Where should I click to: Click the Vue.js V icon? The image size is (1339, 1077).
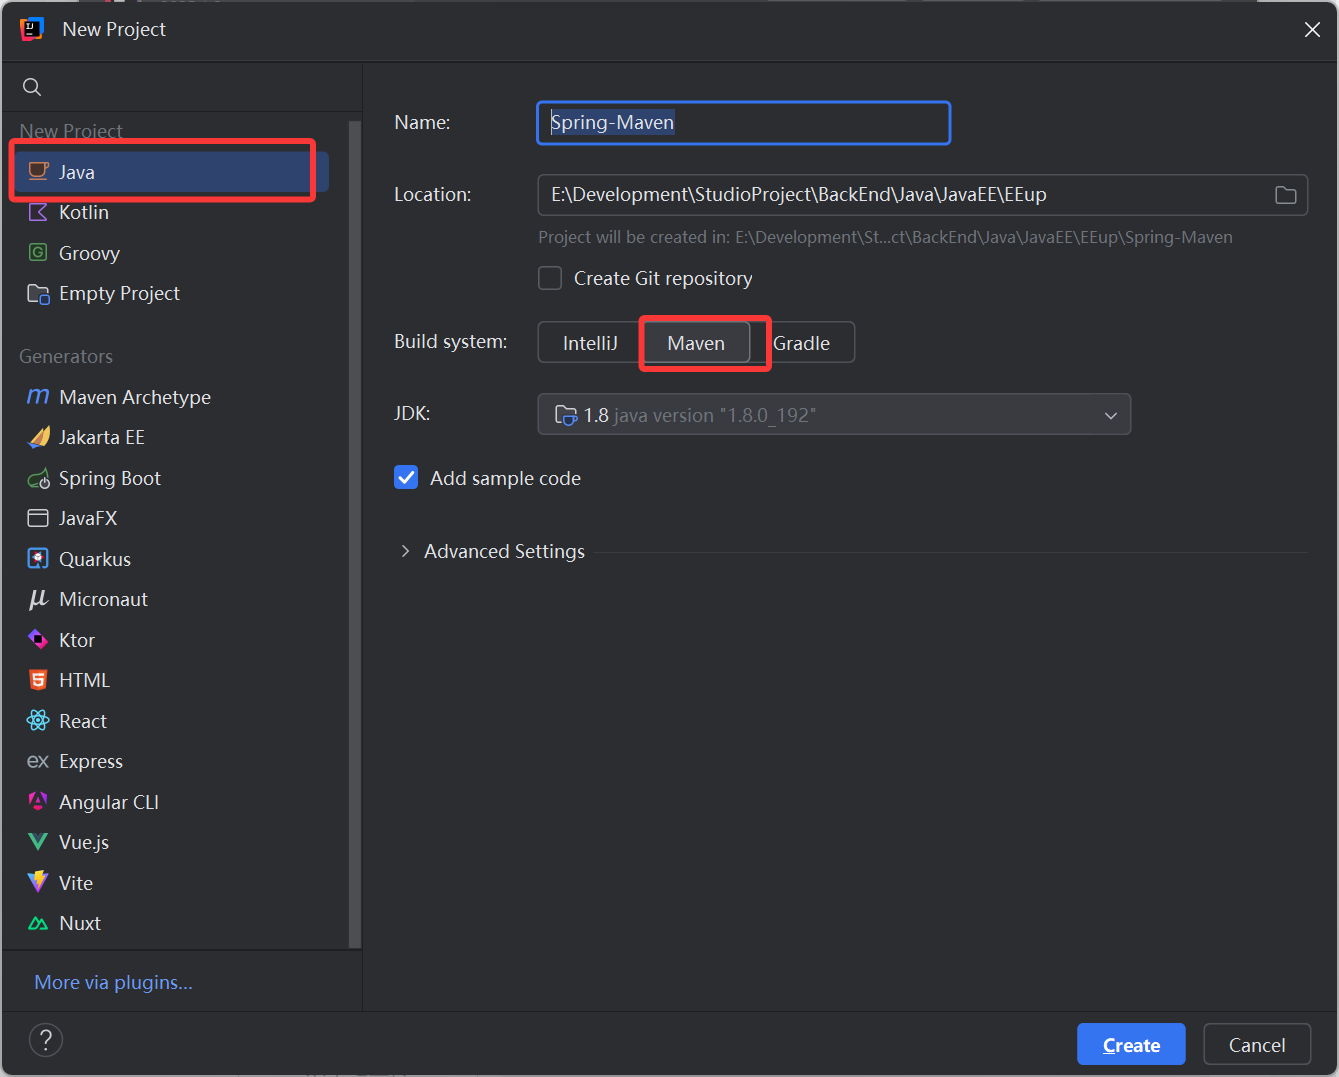[38, 842]
